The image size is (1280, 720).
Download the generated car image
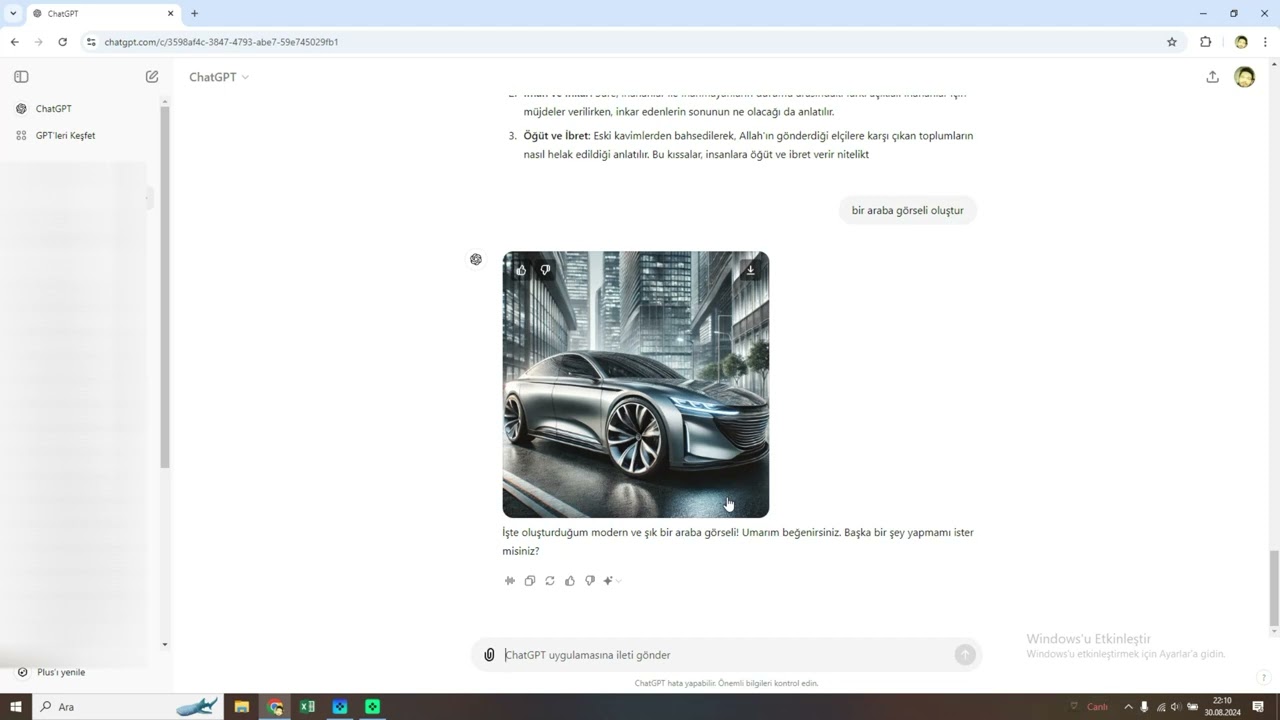click(750, 270)
